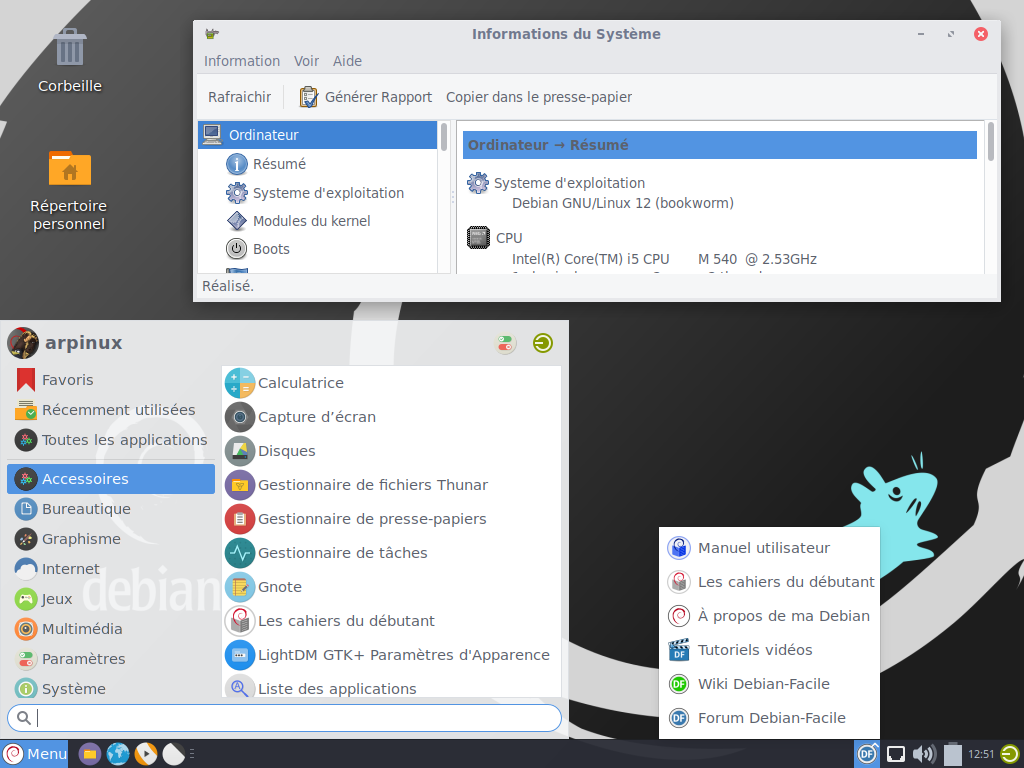
Task: Click the Systeme d'exploitation gear icon in sidebar
Action: (236, 193)
